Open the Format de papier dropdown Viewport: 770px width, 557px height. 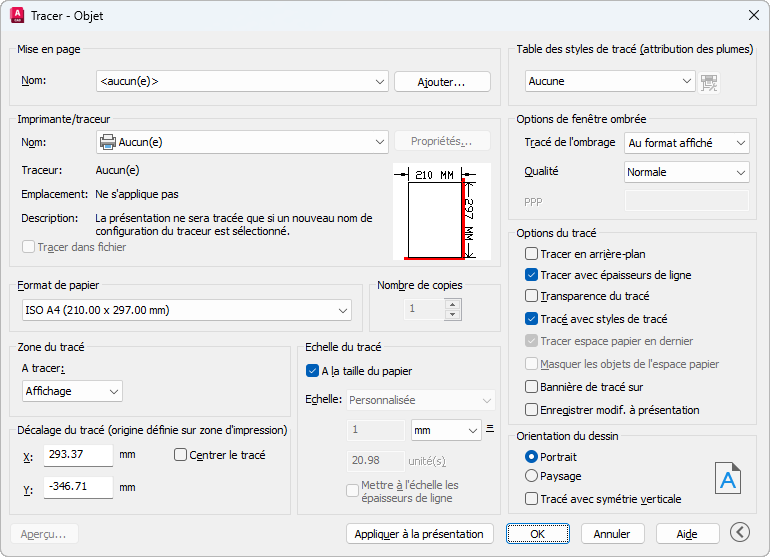185,311
